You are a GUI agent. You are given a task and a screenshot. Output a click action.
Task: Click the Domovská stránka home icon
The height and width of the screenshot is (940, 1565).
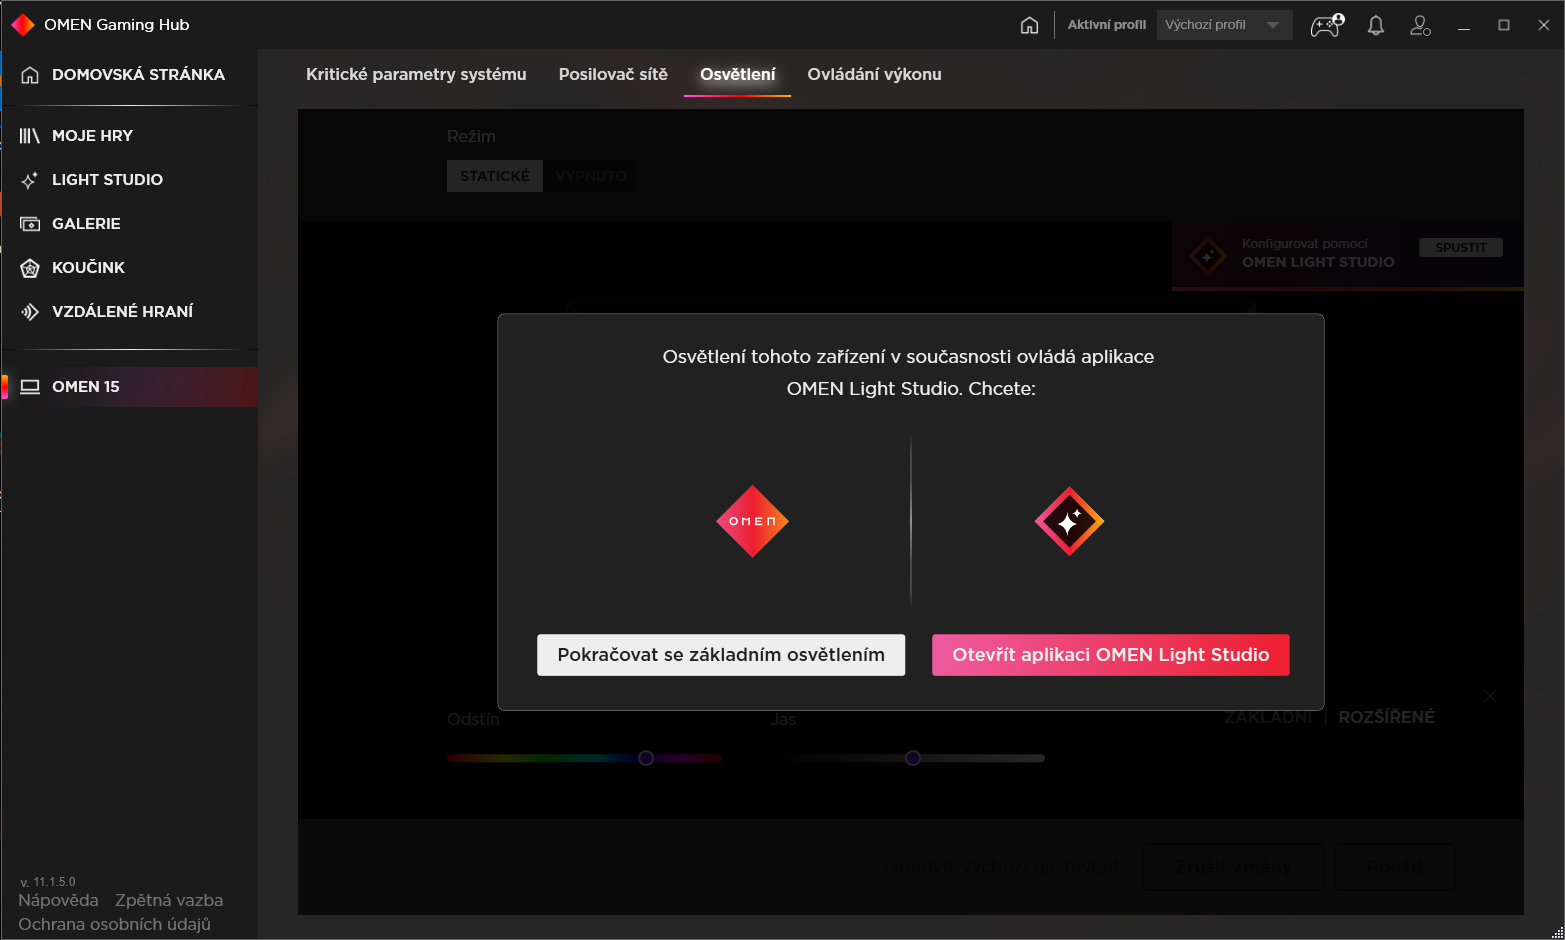point(30,75)
